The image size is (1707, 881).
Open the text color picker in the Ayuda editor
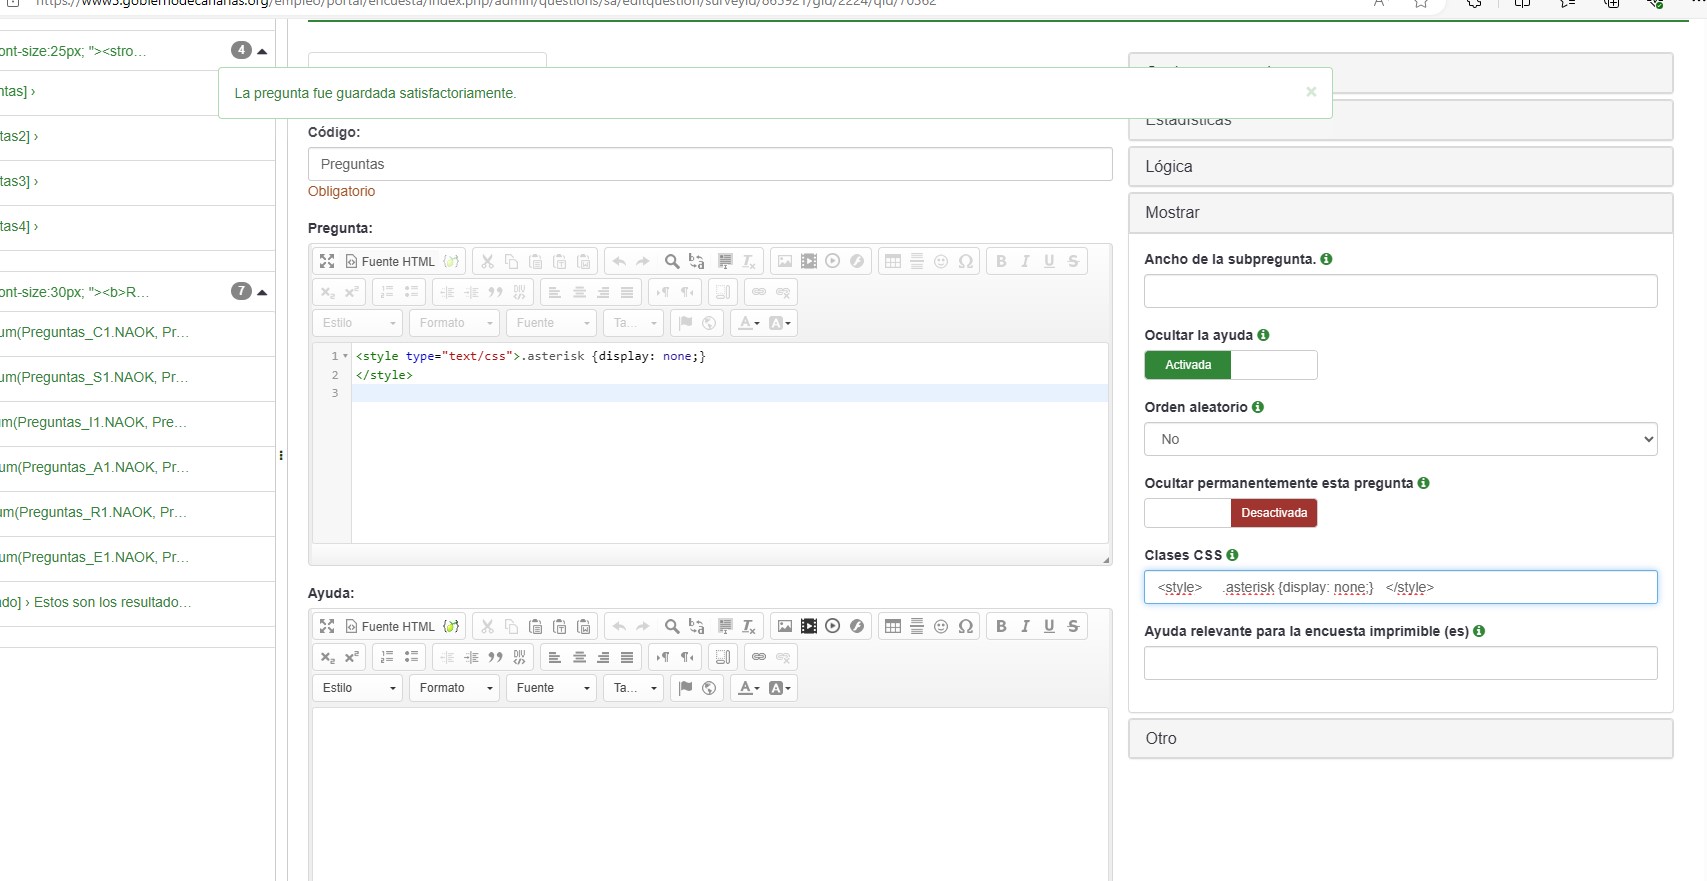749,688
